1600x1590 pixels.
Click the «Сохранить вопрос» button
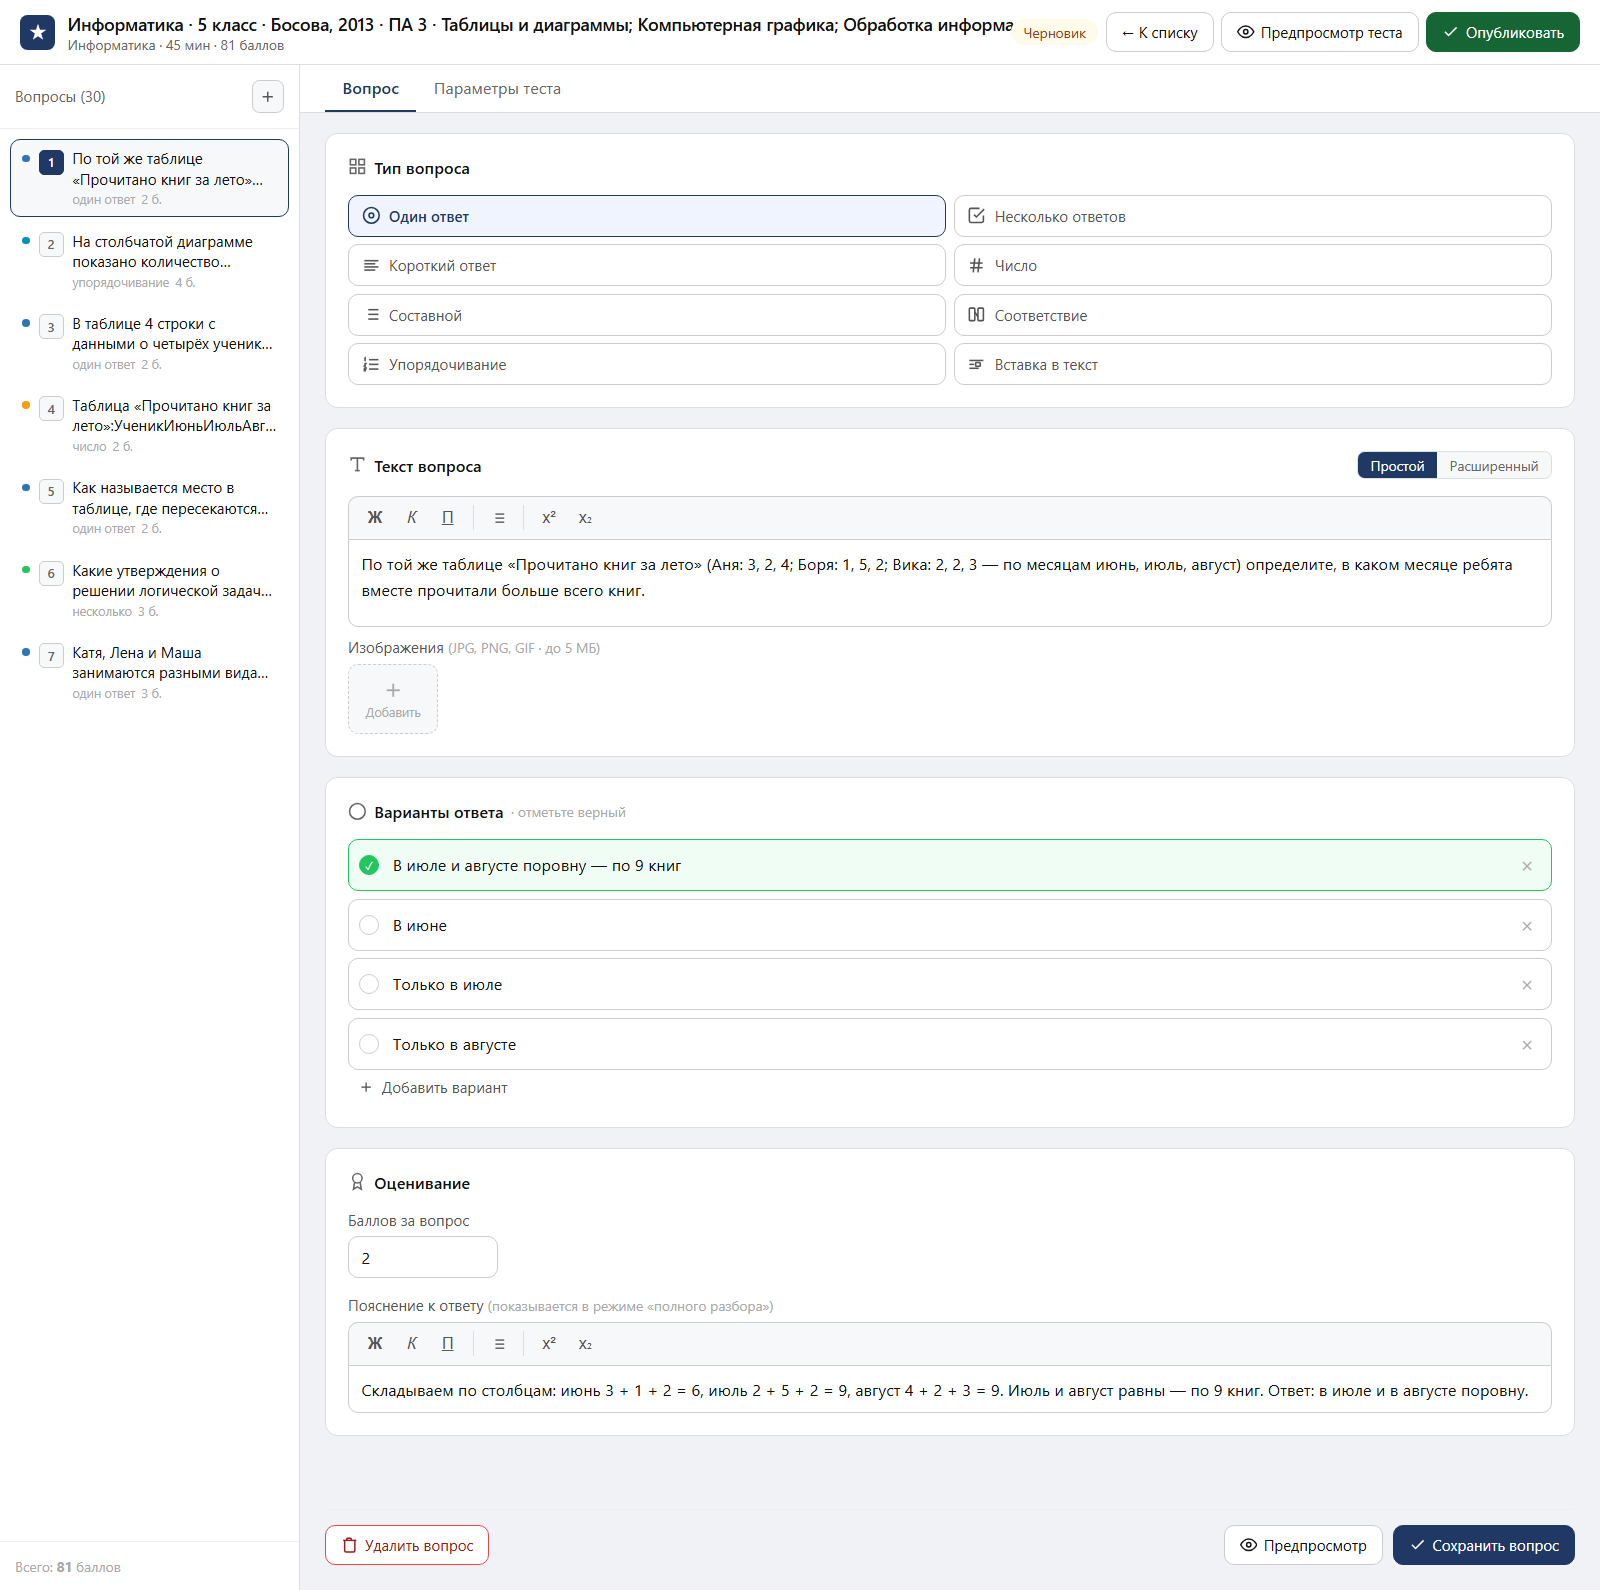pos(1484,1545)
